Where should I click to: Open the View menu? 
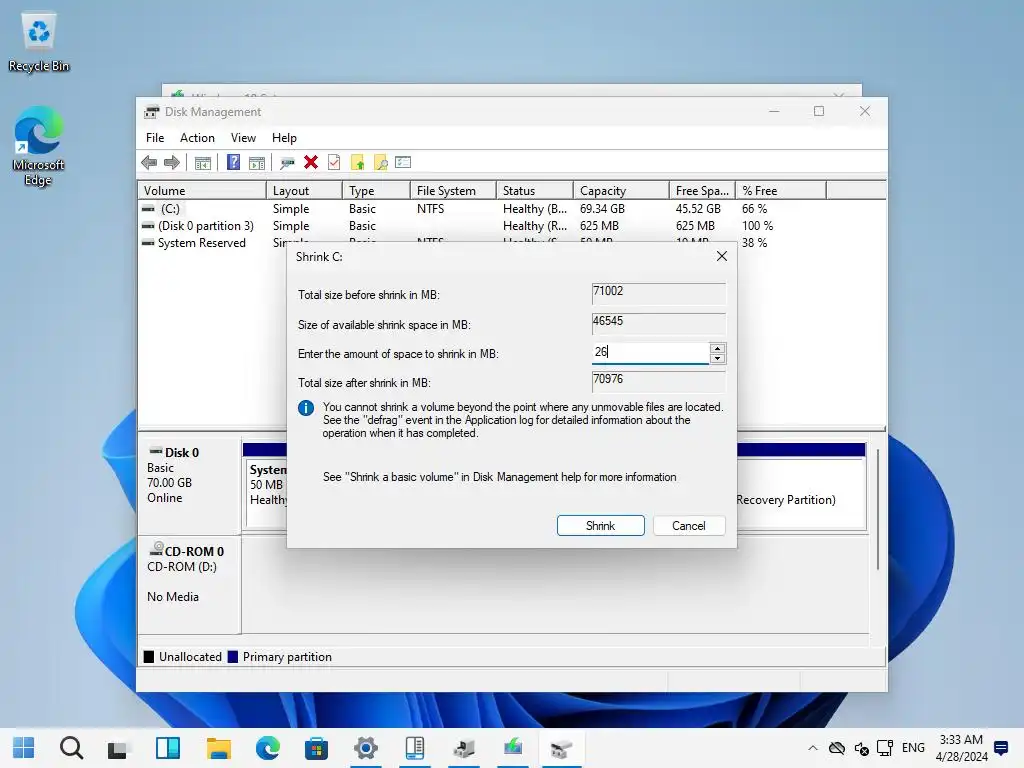(243, 138)
